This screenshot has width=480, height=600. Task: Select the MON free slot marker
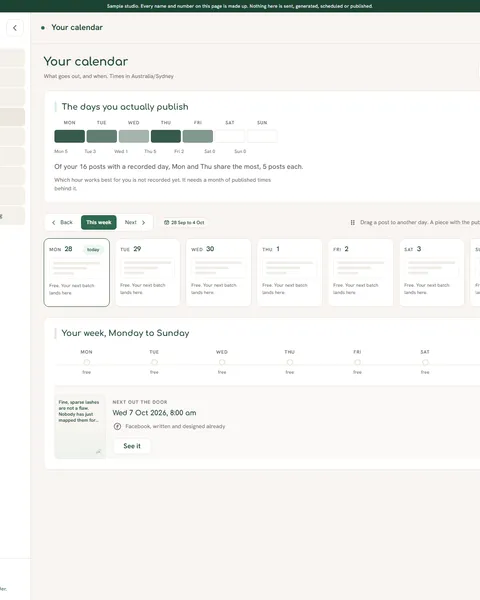pos(87,362)
